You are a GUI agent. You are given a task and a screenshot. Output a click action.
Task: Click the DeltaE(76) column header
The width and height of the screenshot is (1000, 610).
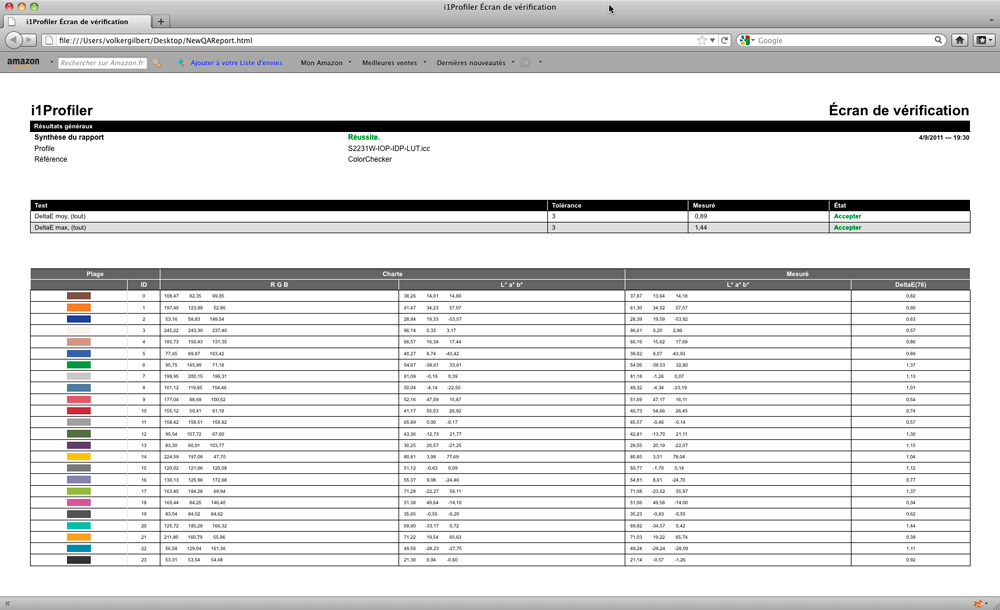tap(910, 285)
